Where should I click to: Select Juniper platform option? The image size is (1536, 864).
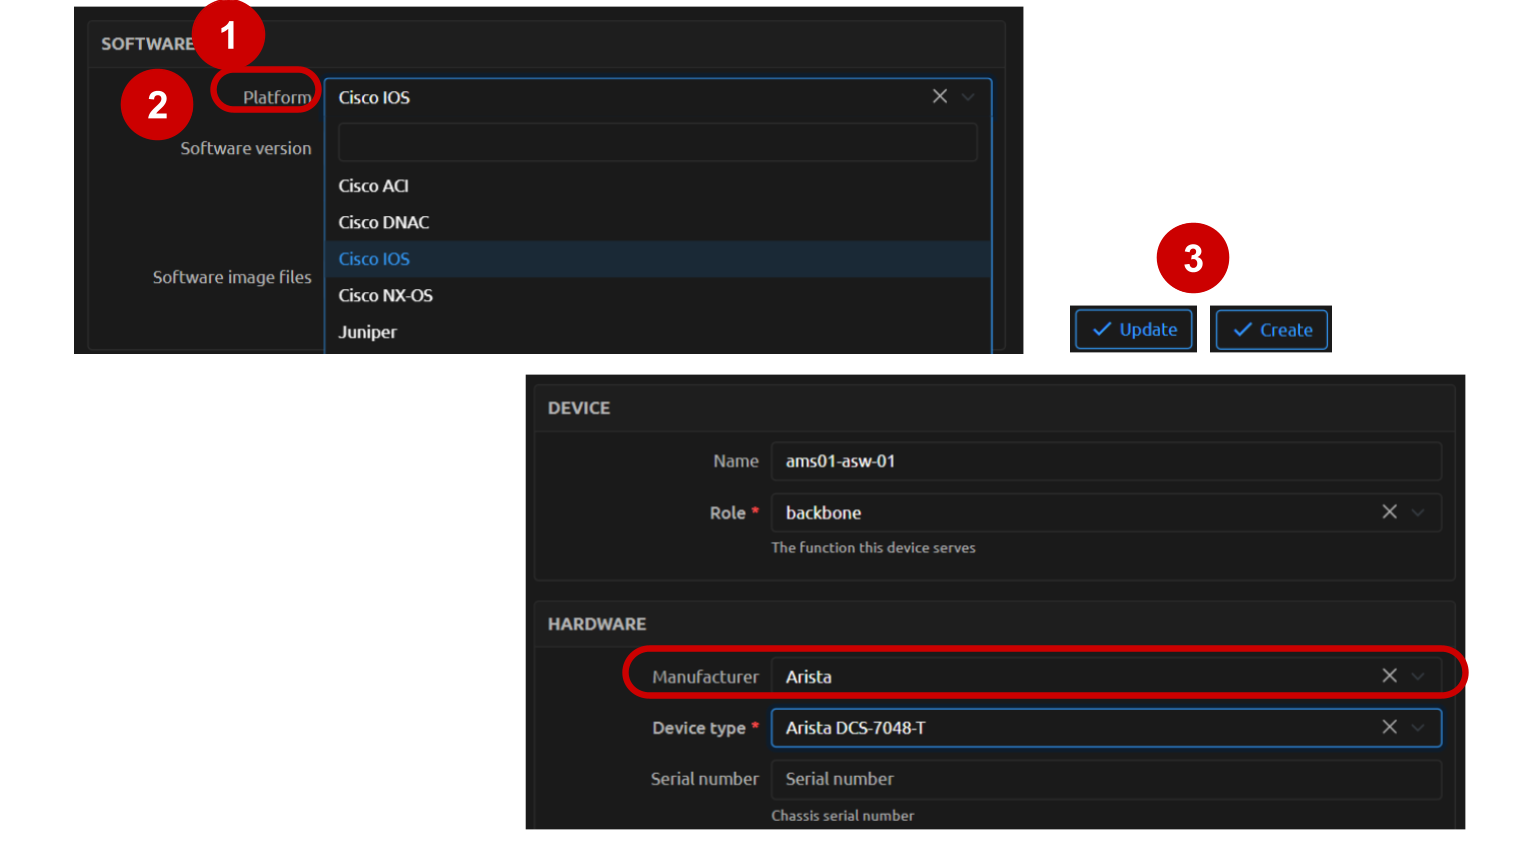tap(367, 332)
